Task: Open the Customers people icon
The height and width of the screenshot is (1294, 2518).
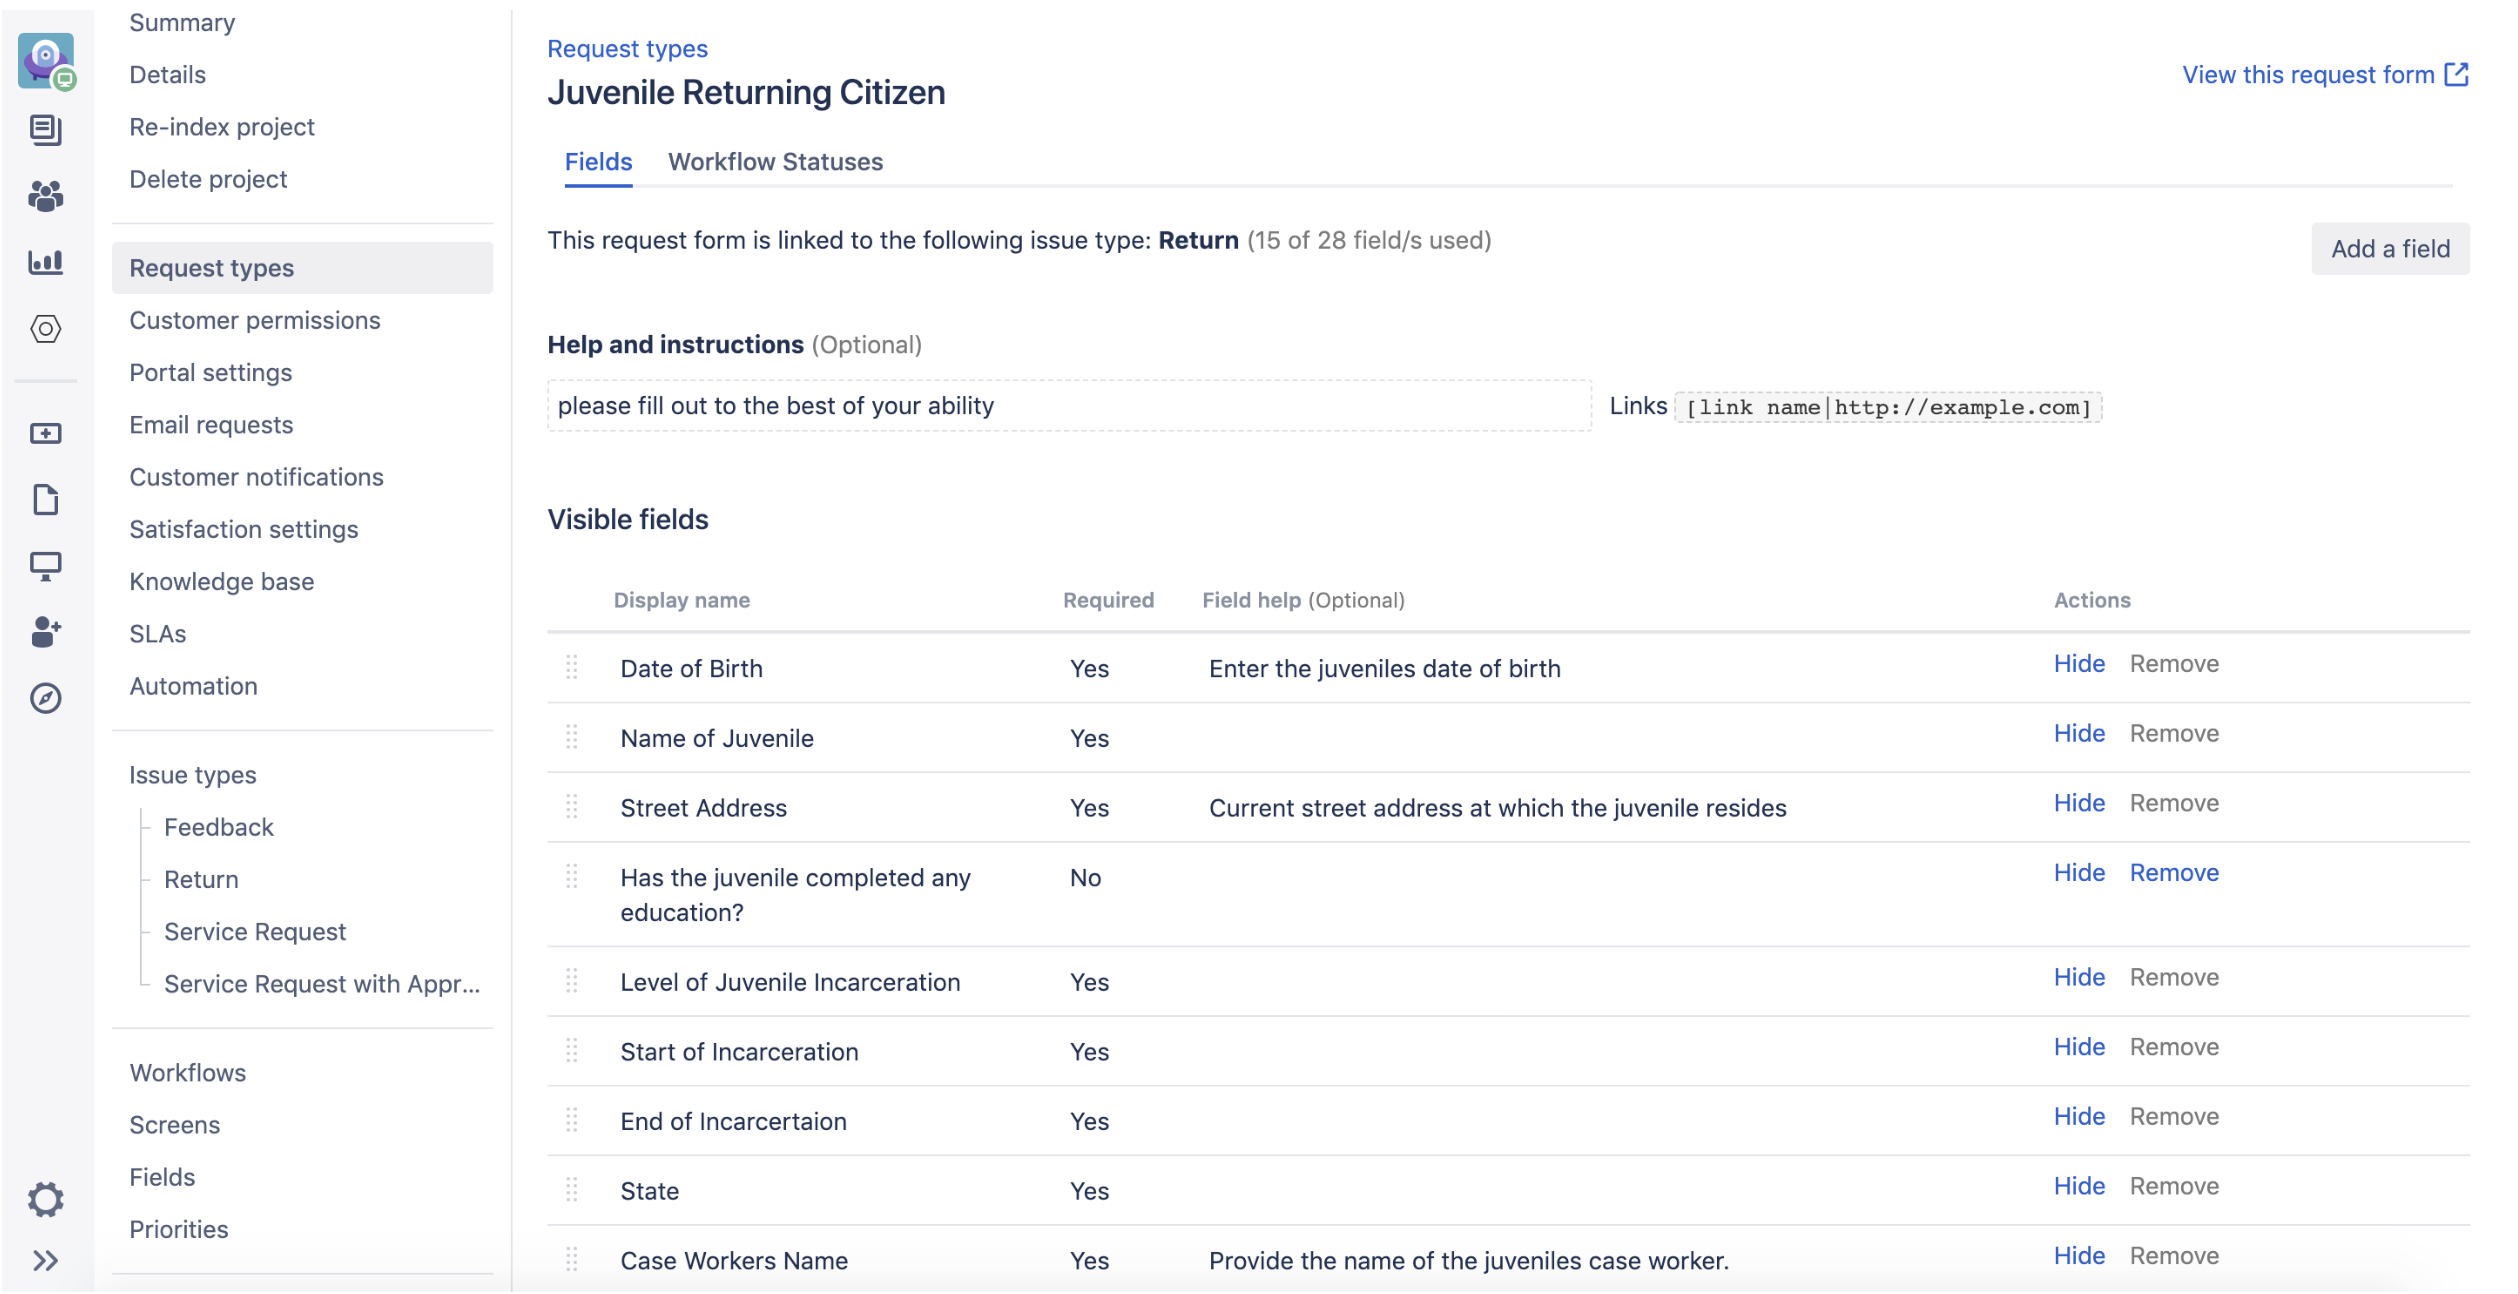Action: tap(46, 196)
